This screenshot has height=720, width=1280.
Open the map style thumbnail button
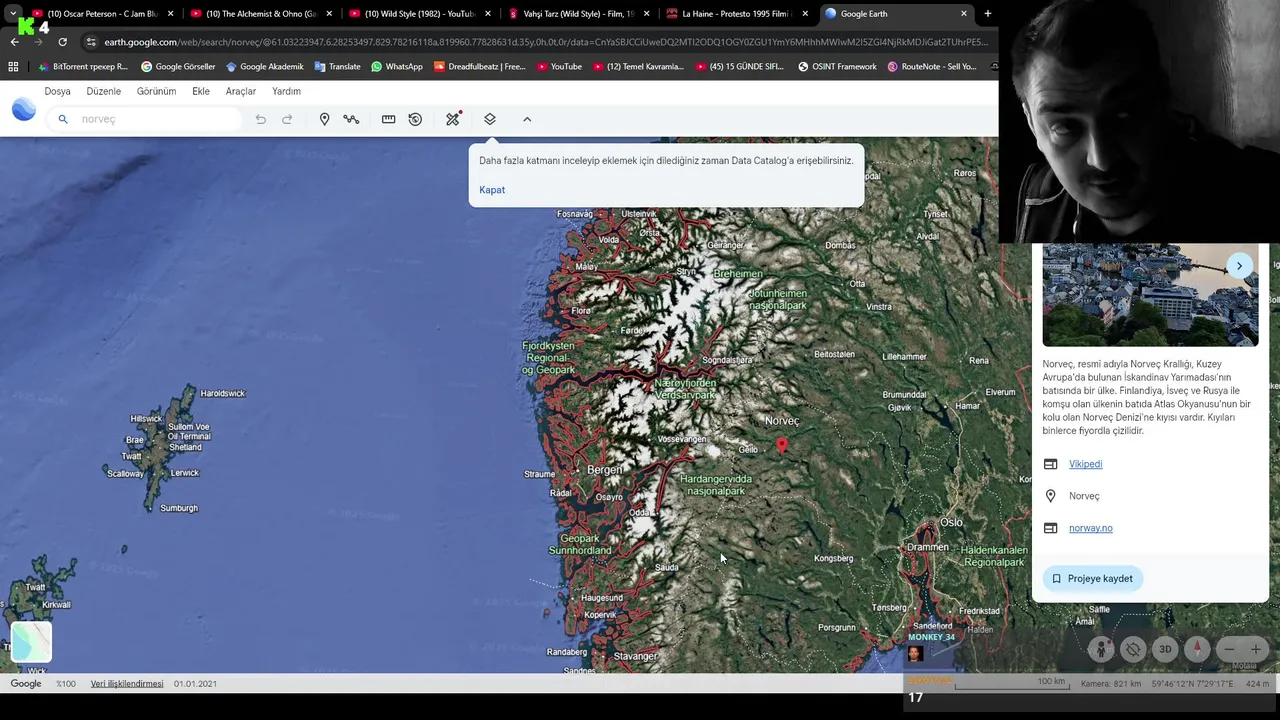[31, 642]
